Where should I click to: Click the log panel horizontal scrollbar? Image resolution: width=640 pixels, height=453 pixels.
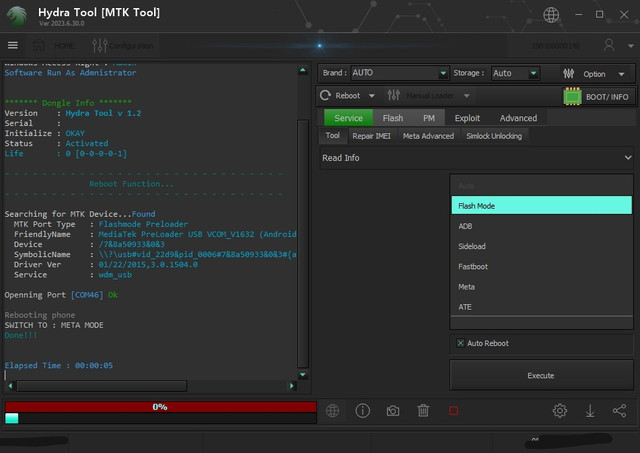click(100, 385)
